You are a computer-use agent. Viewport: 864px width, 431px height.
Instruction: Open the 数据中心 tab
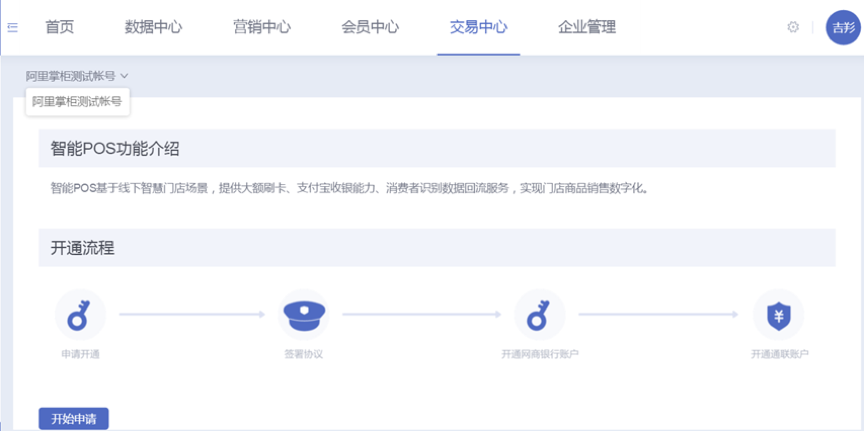point(153,27)
